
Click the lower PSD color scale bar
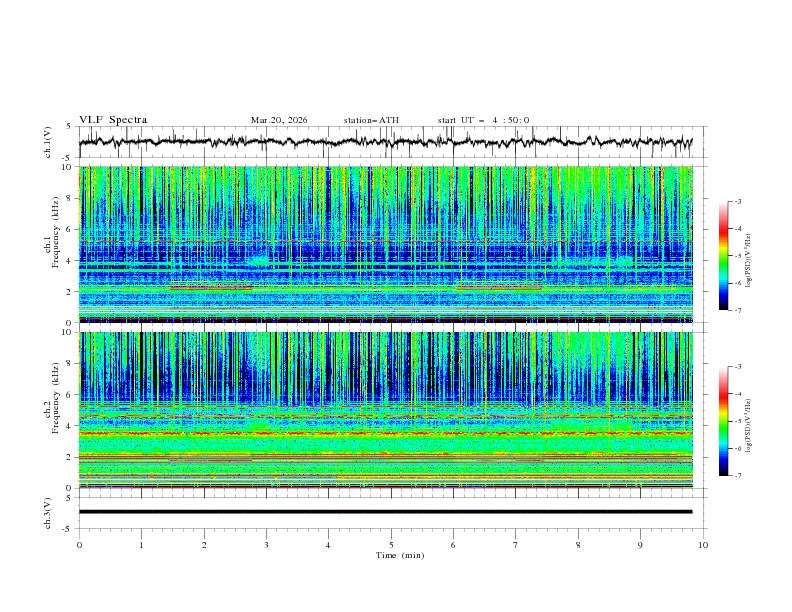723,421
